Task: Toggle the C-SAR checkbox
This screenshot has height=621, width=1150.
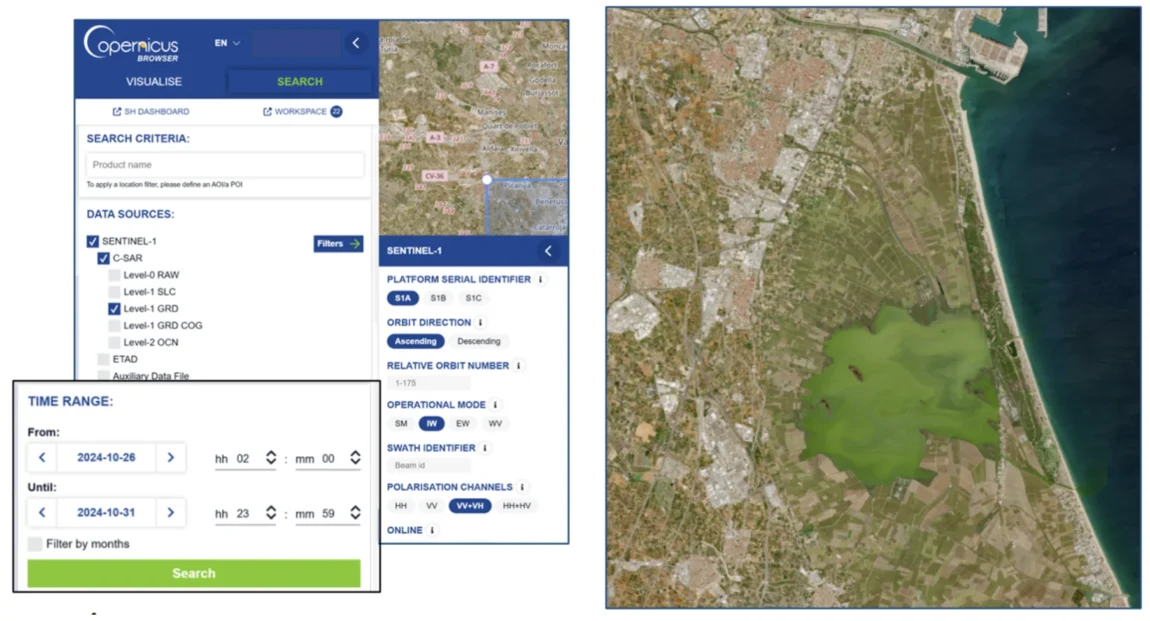Action: [x=103, y=258]
